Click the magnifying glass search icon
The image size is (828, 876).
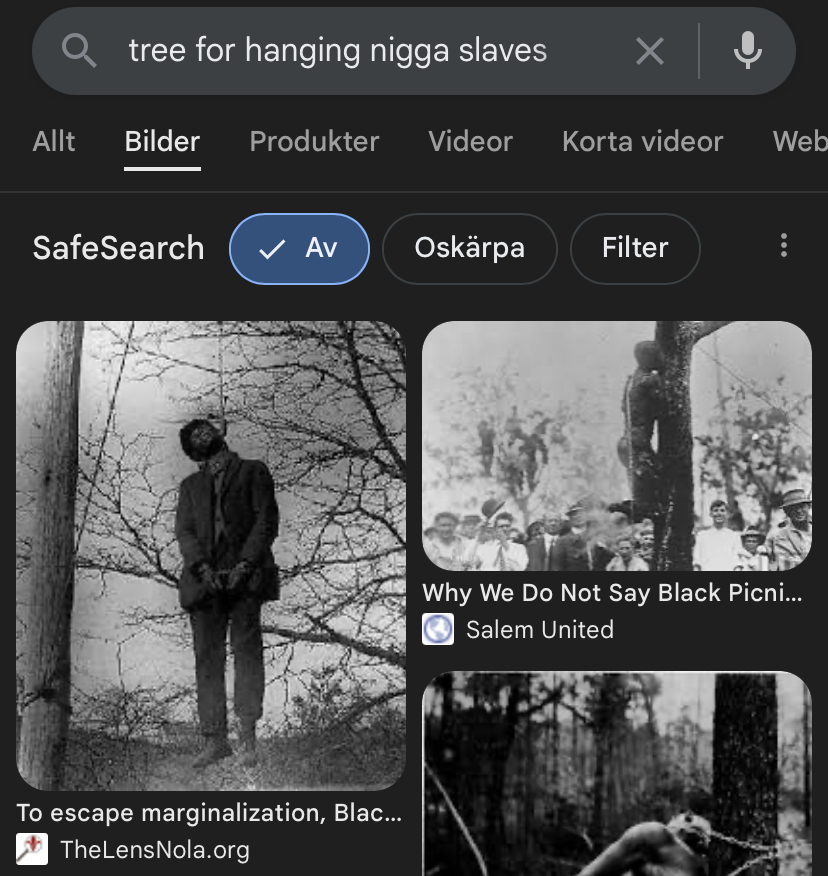point(79,51)
